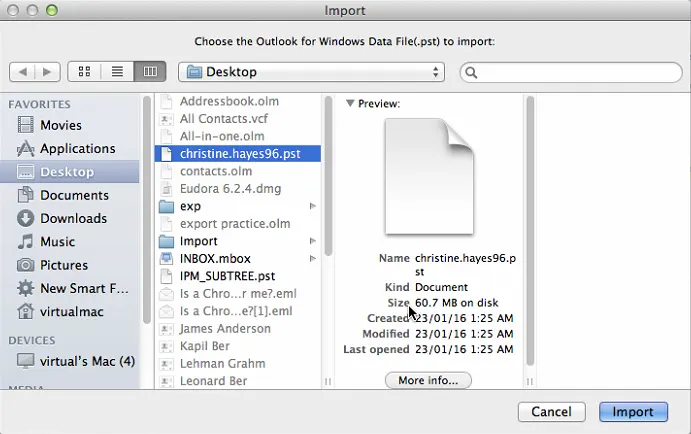Go back with the left arrow button

[22, 71]
